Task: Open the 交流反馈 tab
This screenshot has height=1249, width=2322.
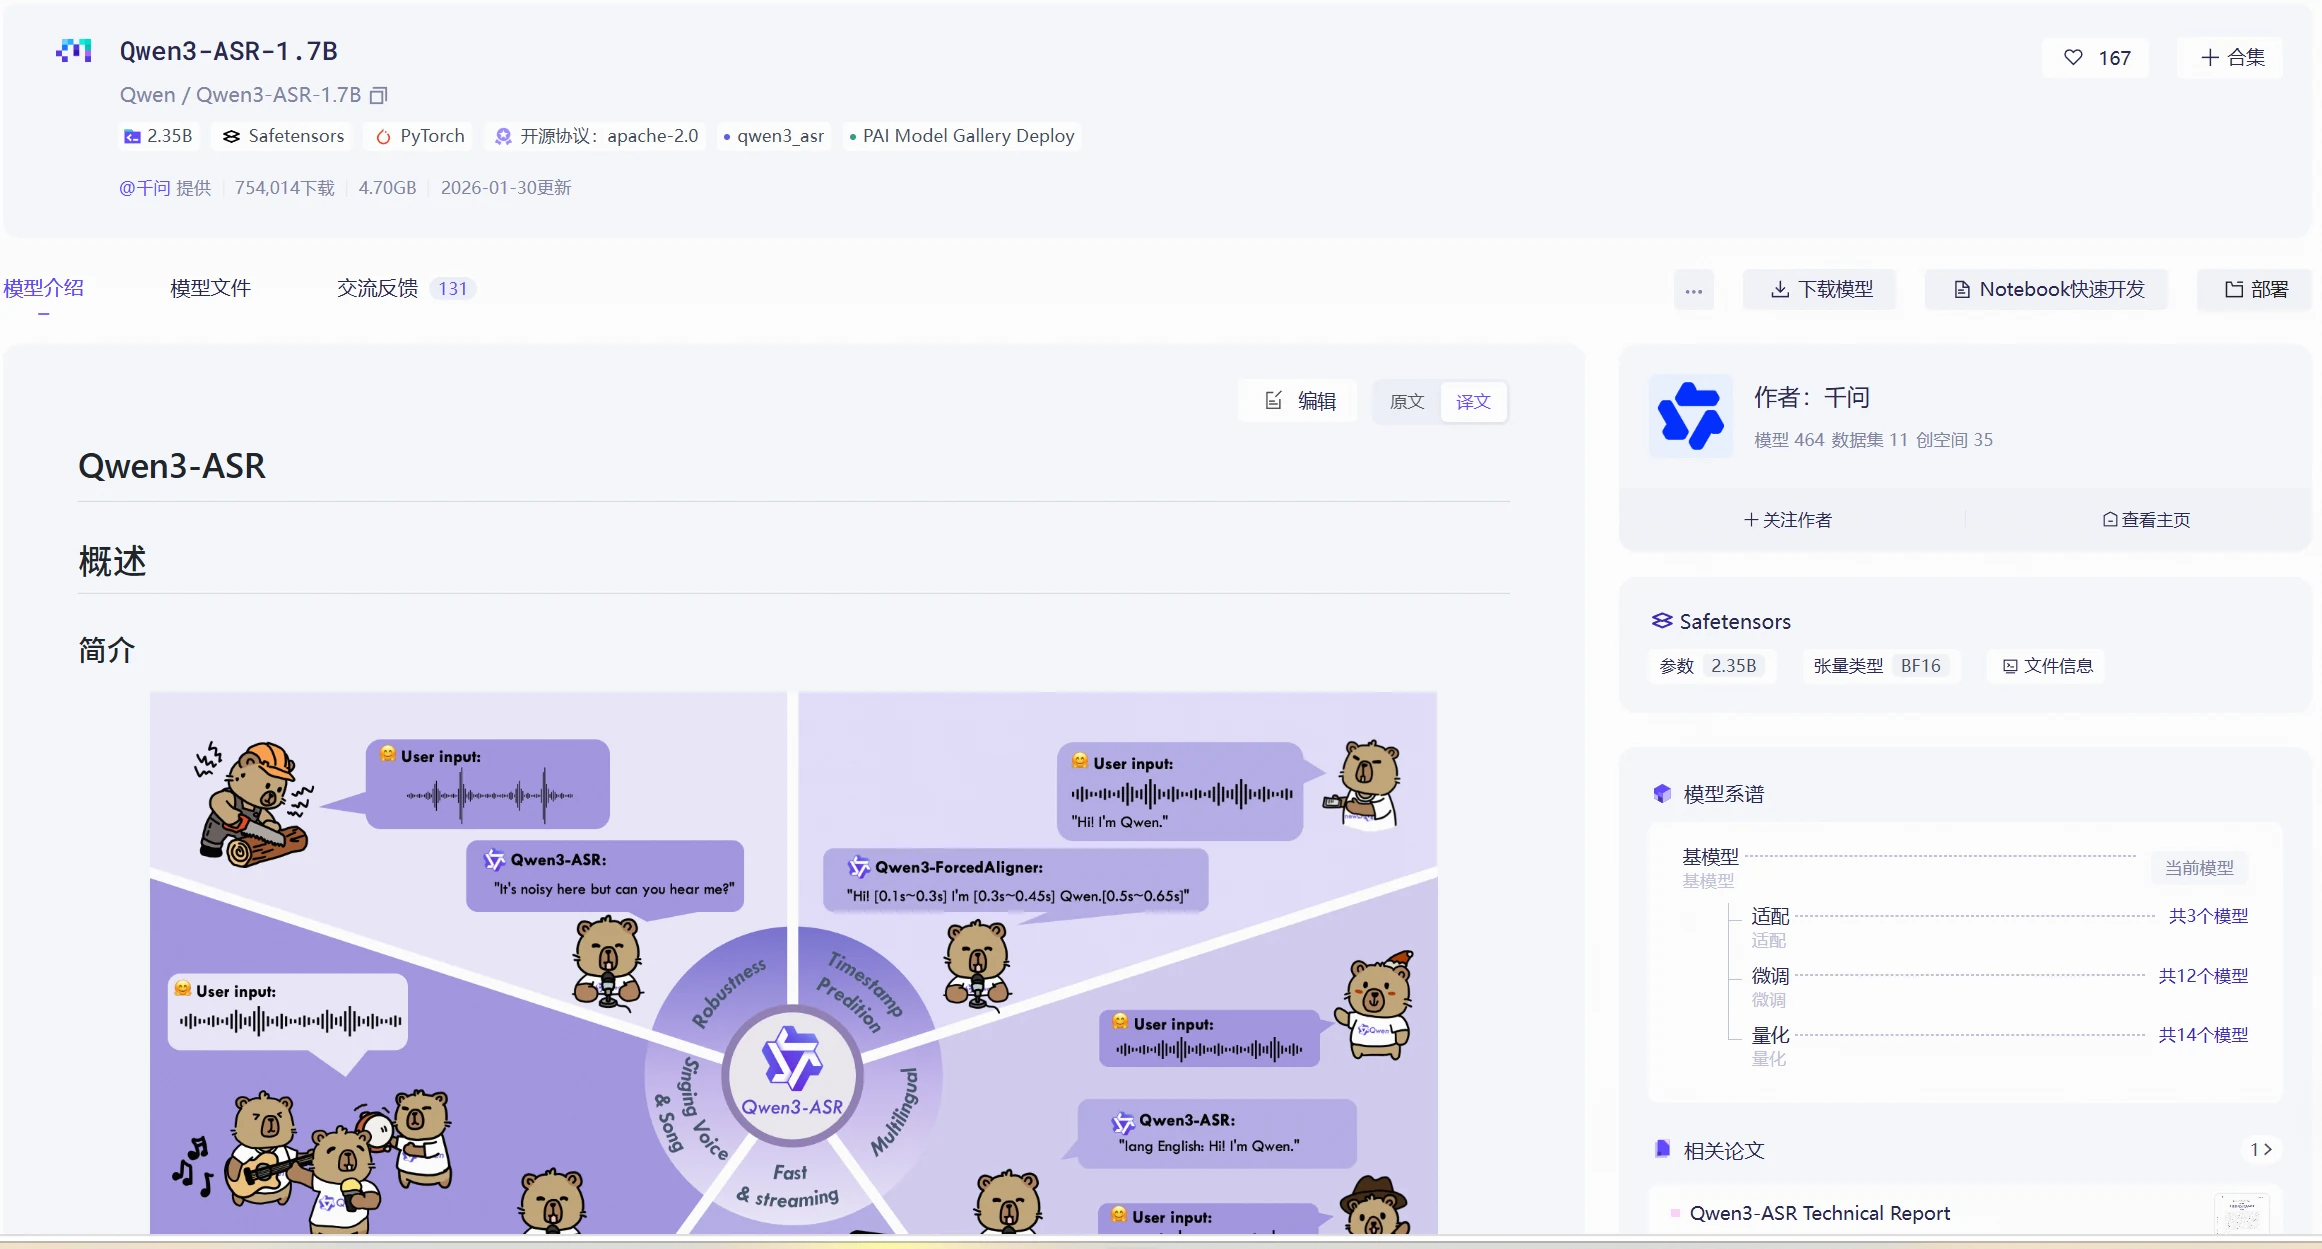Action: [377, 288]
